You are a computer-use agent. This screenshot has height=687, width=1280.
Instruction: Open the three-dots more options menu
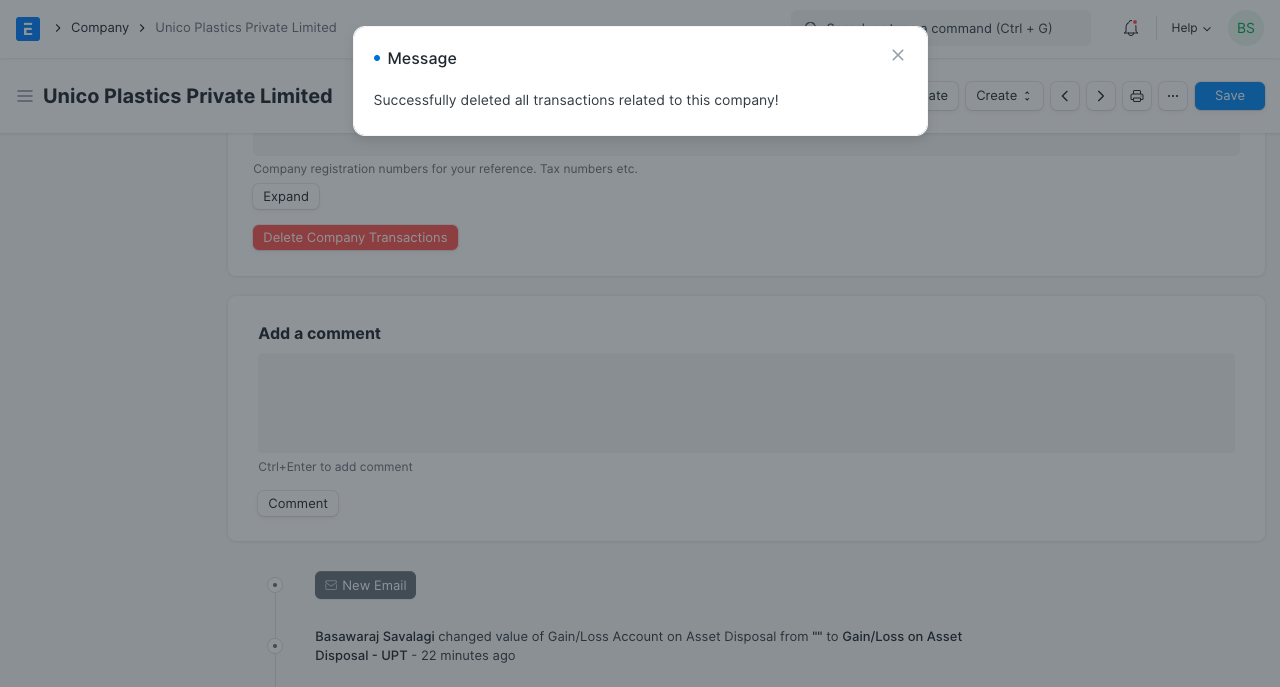(1173, 96)
